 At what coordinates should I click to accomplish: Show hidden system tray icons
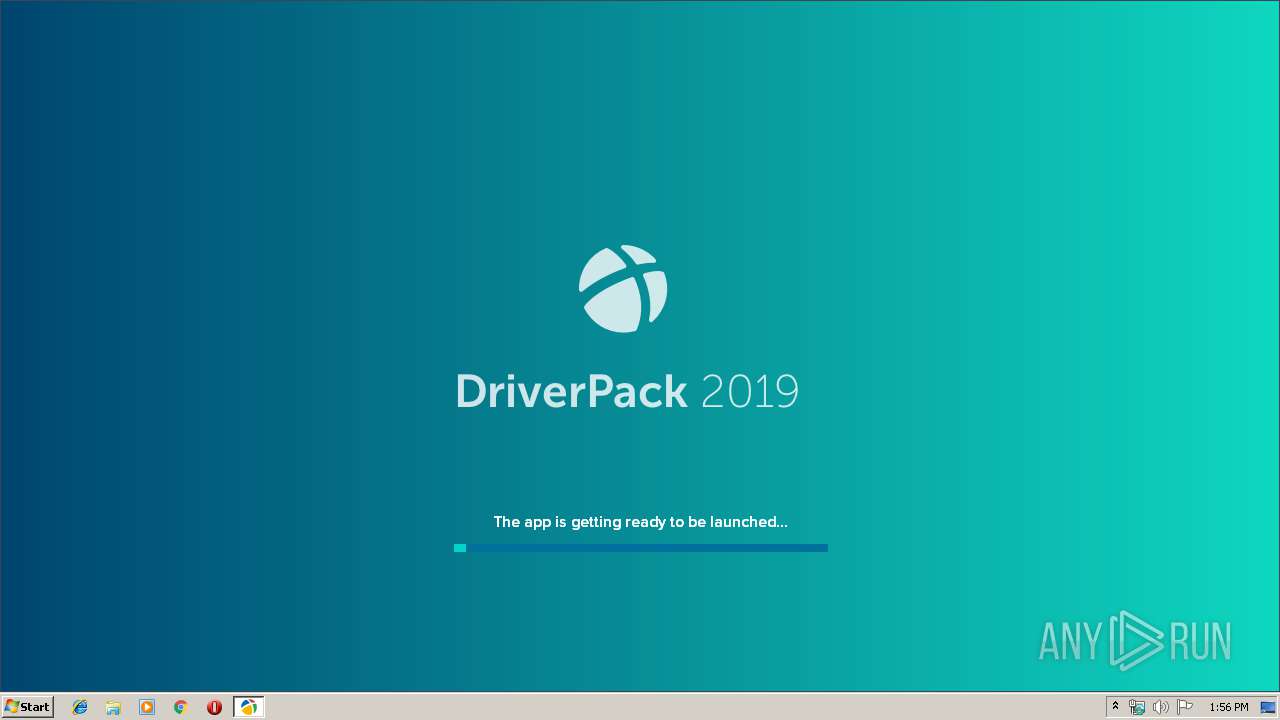click(1115, 707)
